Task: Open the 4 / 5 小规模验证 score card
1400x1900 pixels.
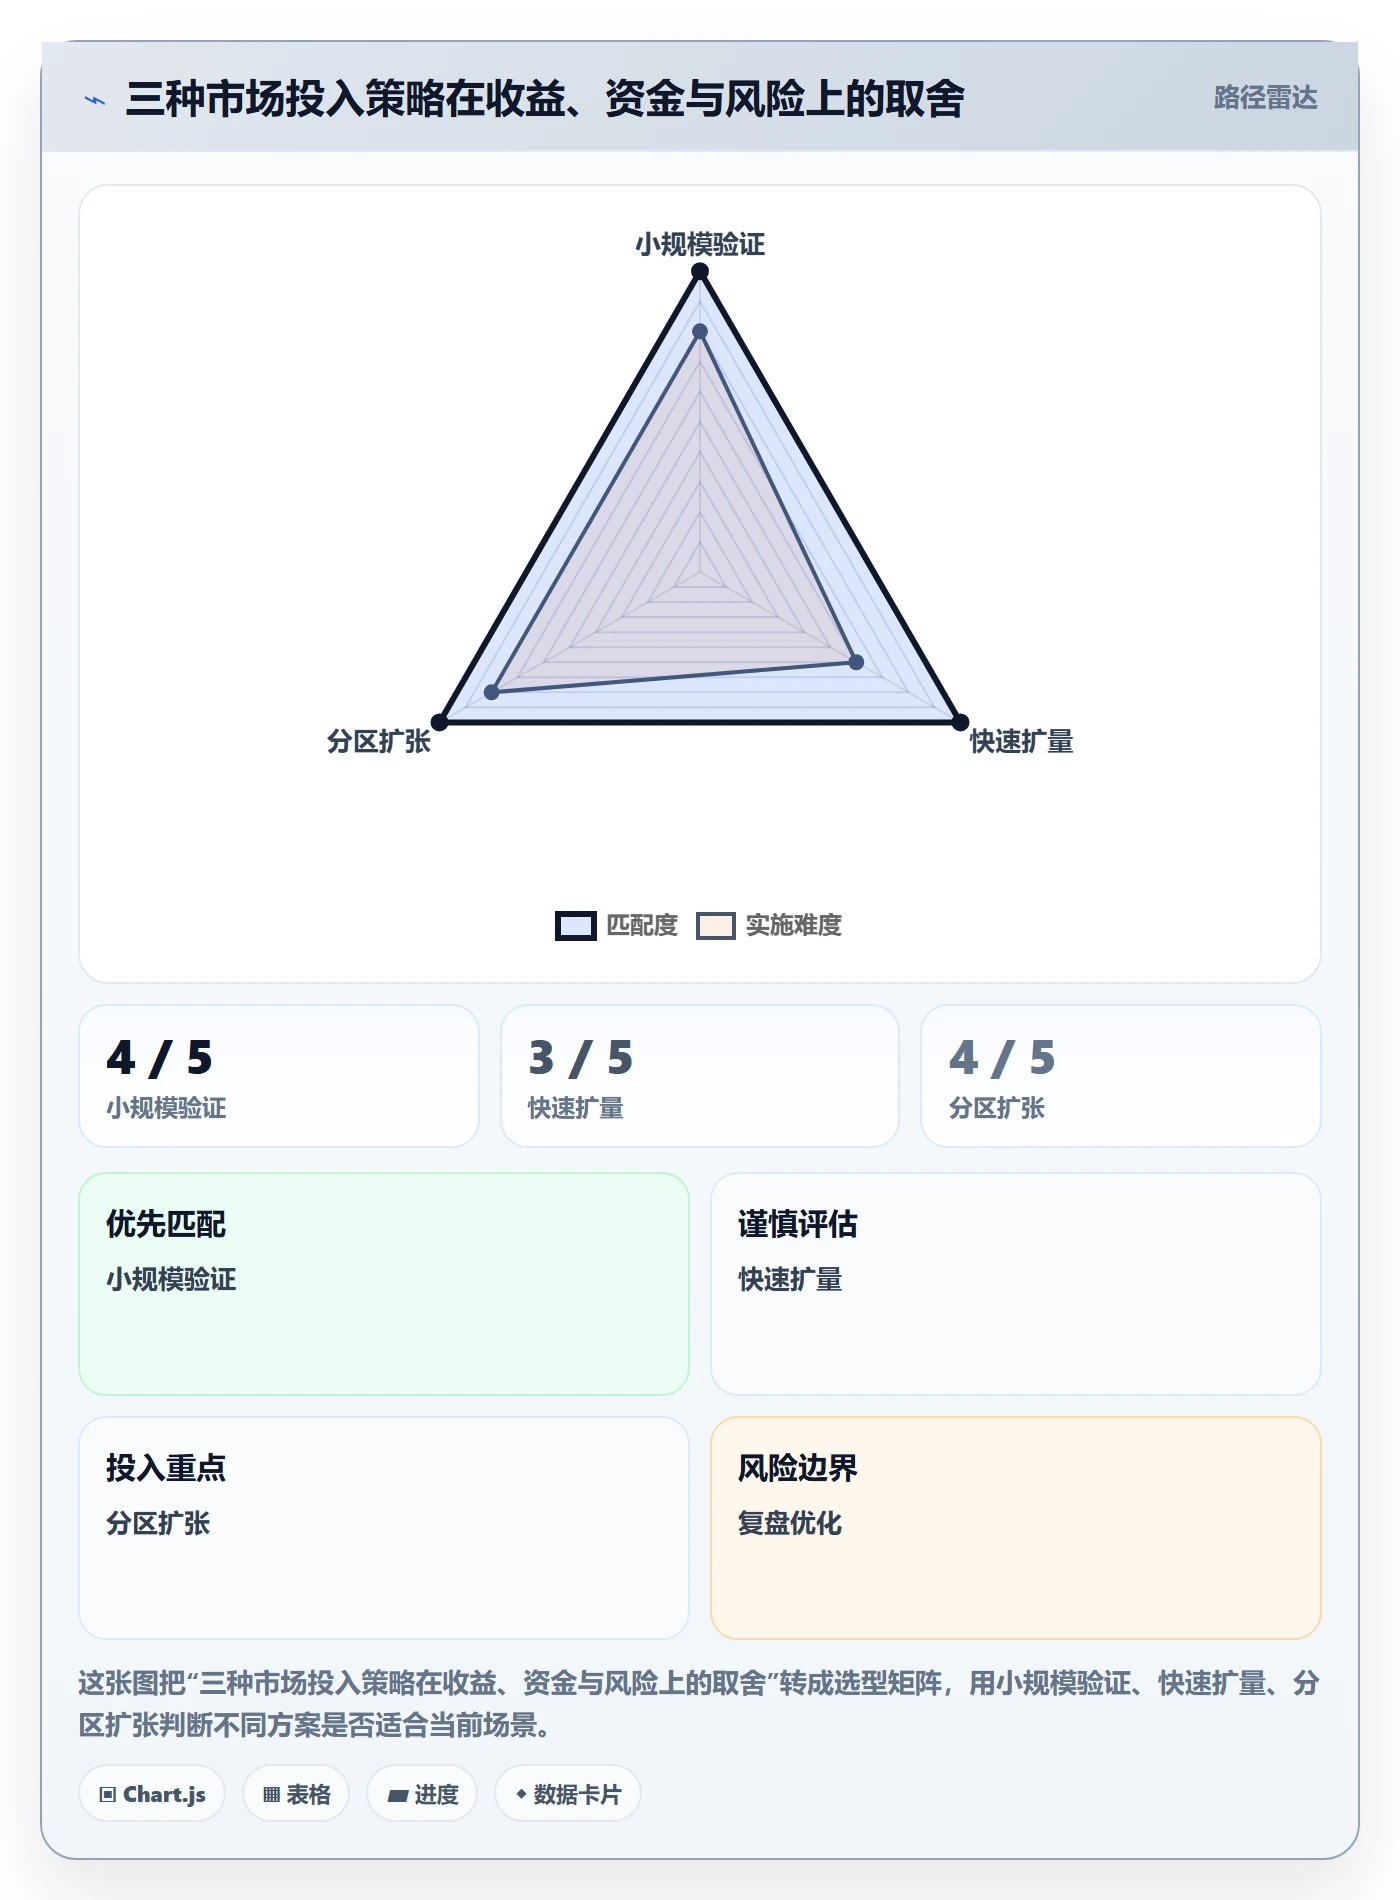Action: (279, 1076)
